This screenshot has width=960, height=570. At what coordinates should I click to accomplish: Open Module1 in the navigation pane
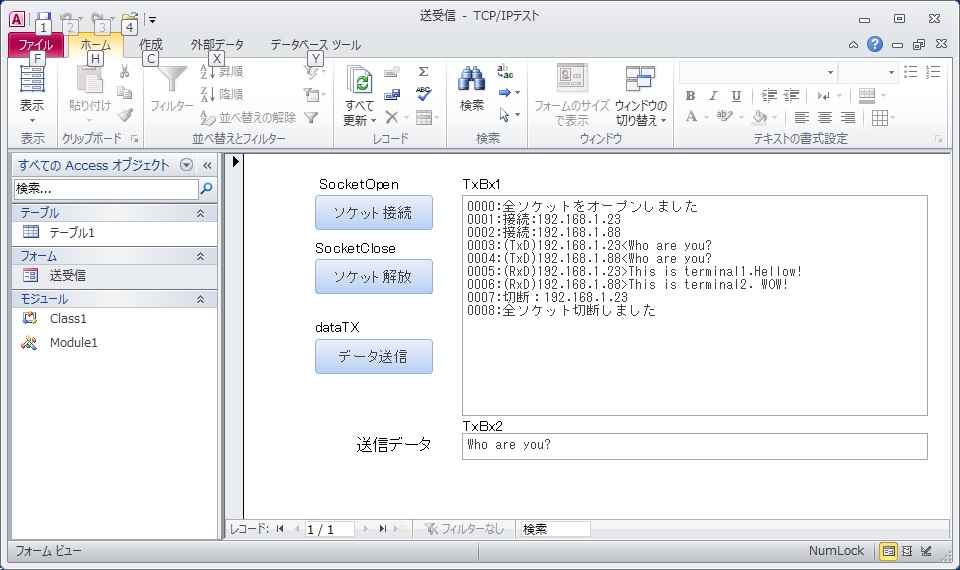73,343
